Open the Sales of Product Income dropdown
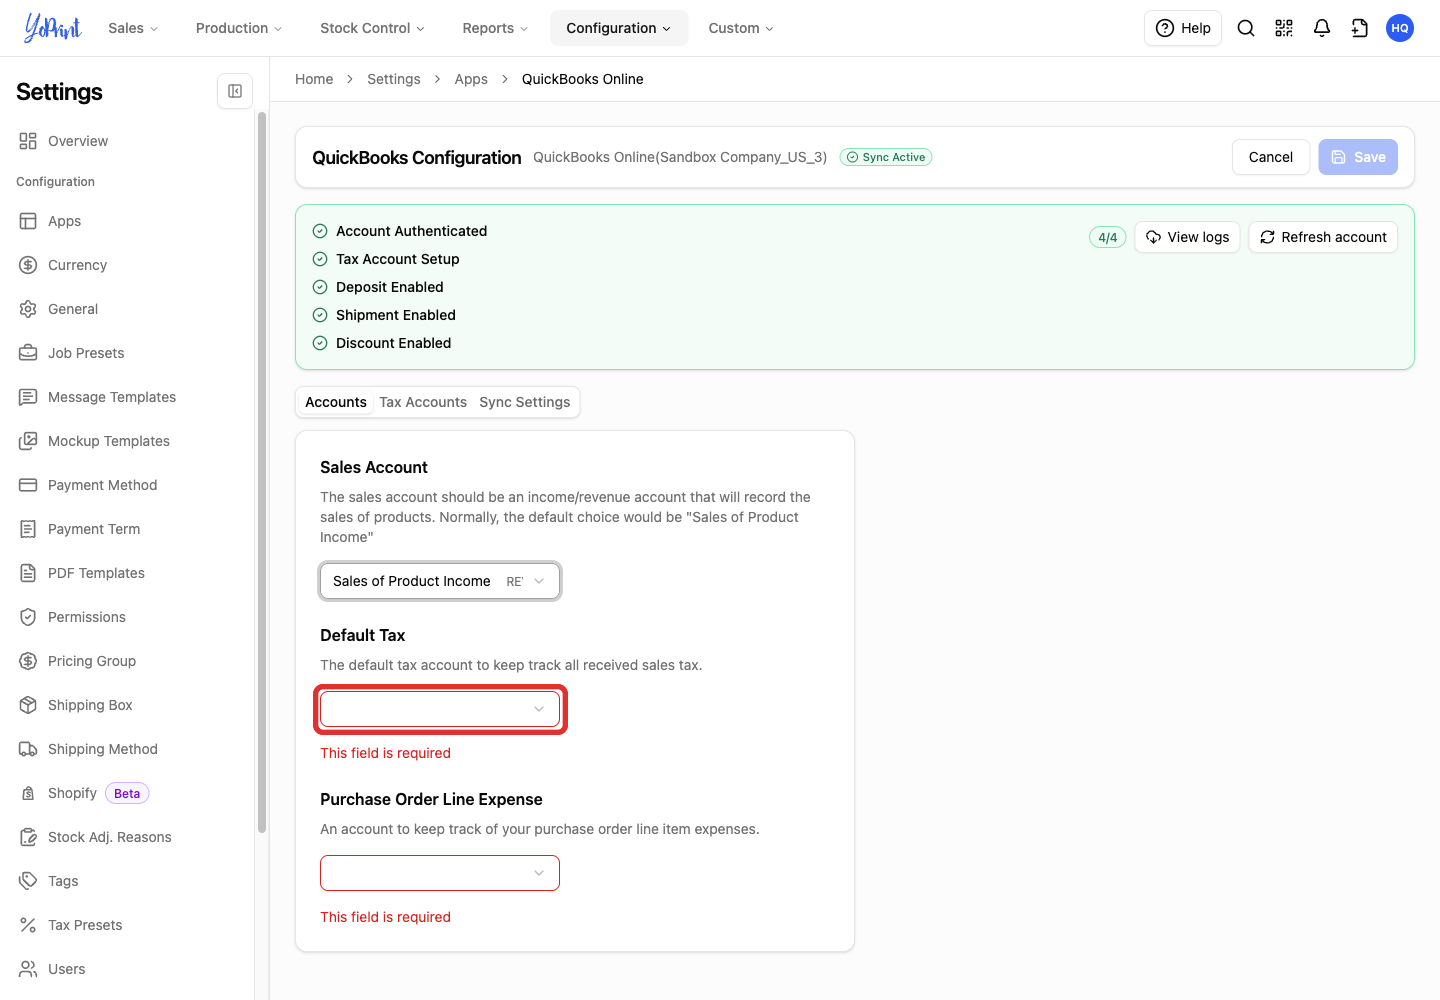Viewport: 1440px width, 1000px height. coord(440,581)
